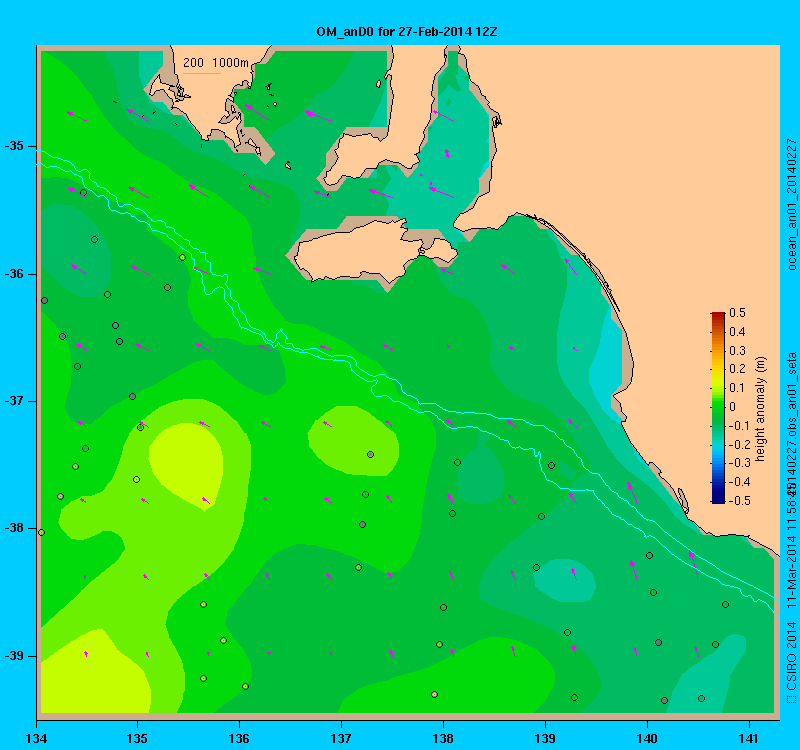Click the '200 1000m' isobath legend label

tap(216, 63)
